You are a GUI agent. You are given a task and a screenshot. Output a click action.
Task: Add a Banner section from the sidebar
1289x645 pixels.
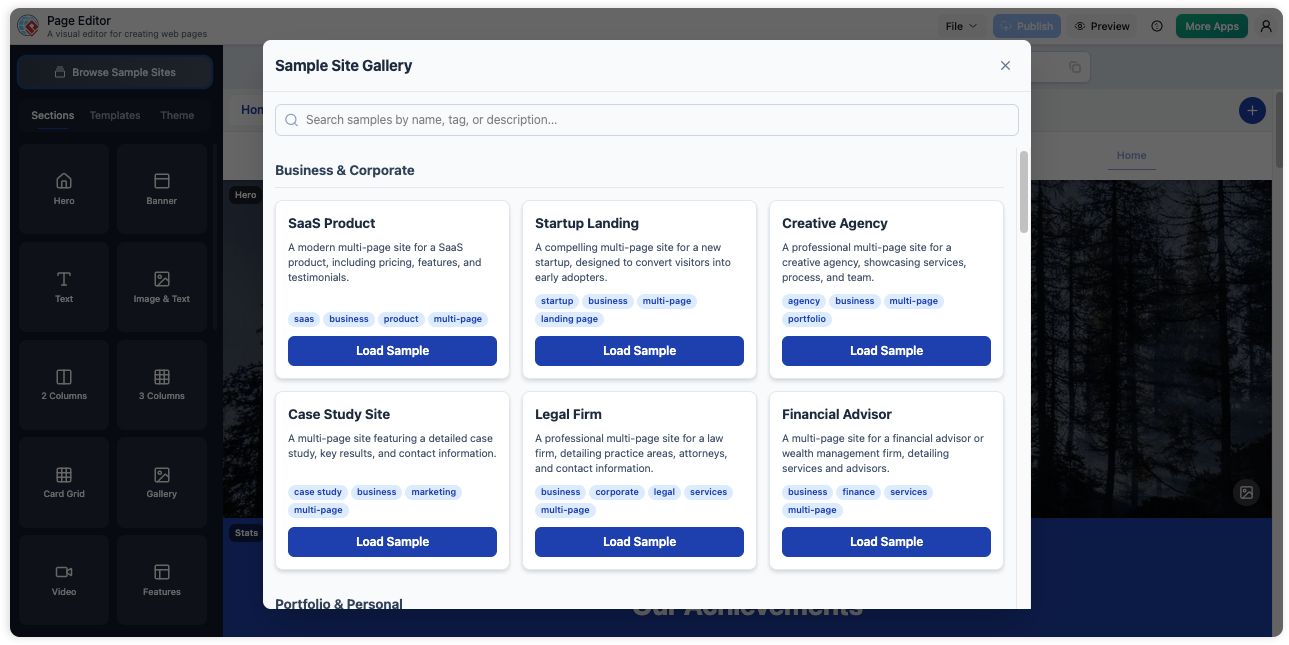tap(161, 188)
